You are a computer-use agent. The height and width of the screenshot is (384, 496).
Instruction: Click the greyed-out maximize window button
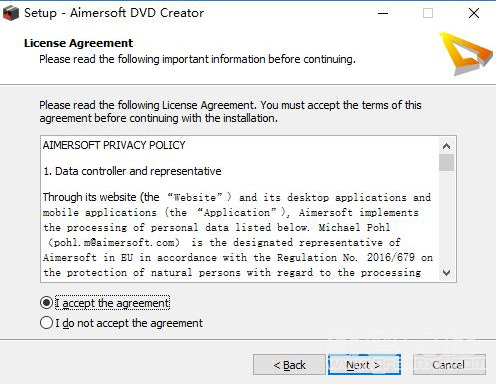point(428,13)
